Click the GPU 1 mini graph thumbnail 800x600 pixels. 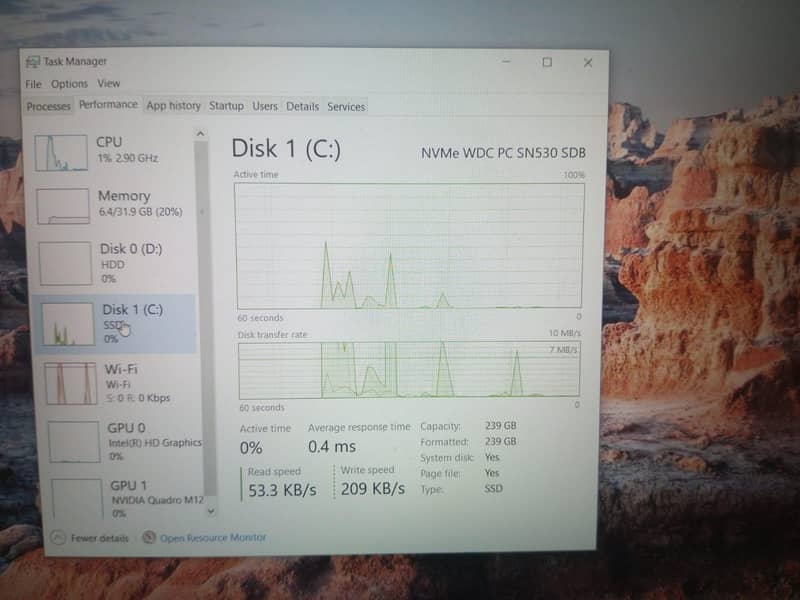(x=77, y=499)
